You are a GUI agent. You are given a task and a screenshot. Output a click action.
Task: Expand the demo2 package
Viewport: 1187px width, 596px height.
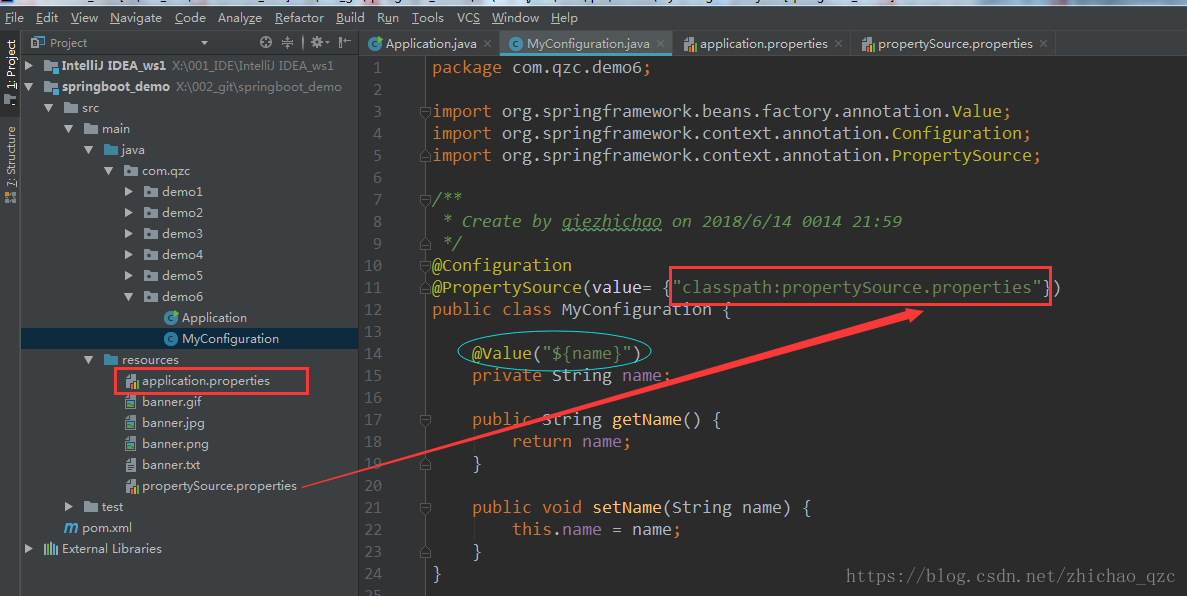(129, 213)
